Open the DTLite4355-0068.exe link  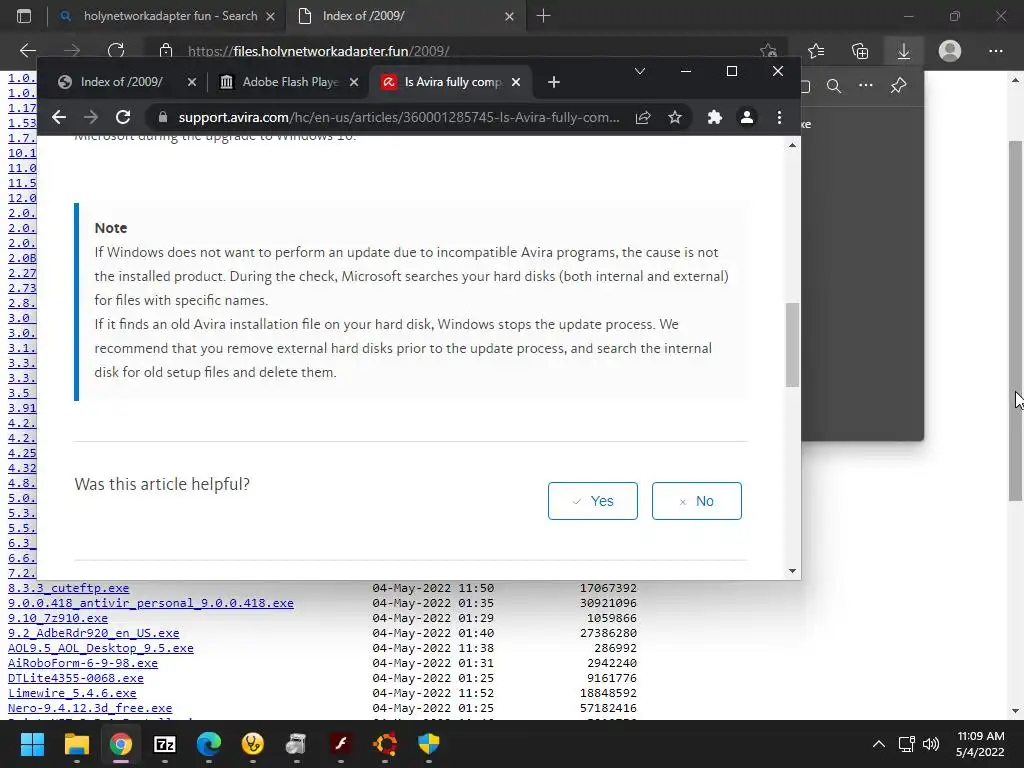[x=76, y=678]
